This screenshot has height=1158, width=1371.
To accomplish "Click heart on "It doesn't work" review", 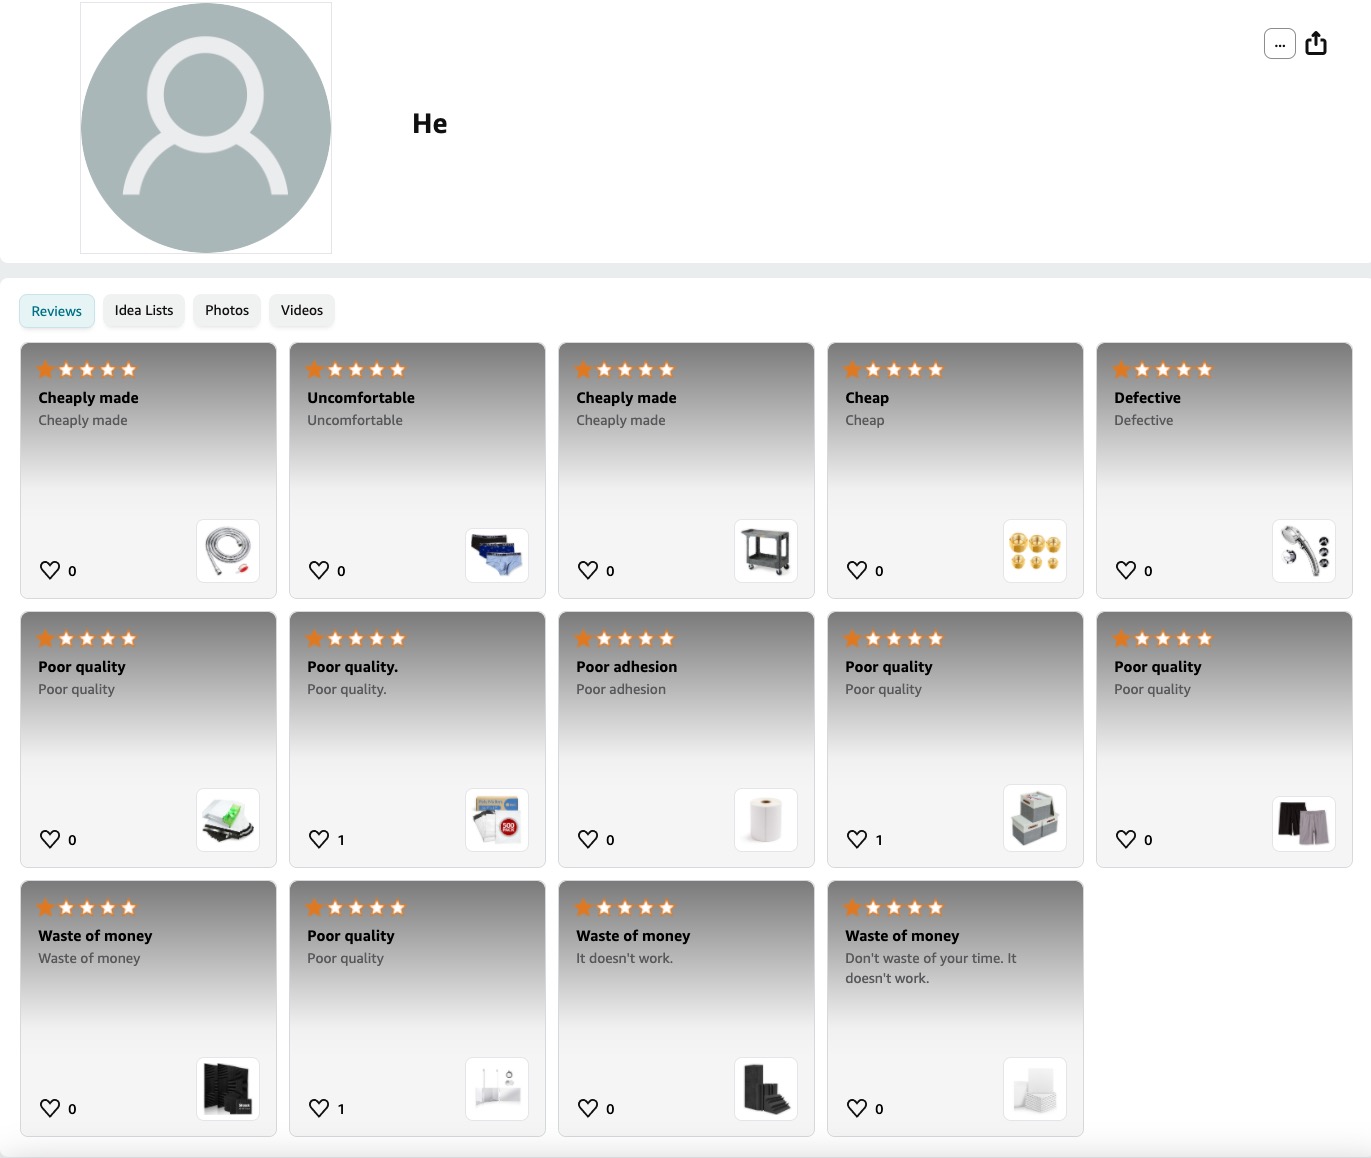I will point(588,1108).
